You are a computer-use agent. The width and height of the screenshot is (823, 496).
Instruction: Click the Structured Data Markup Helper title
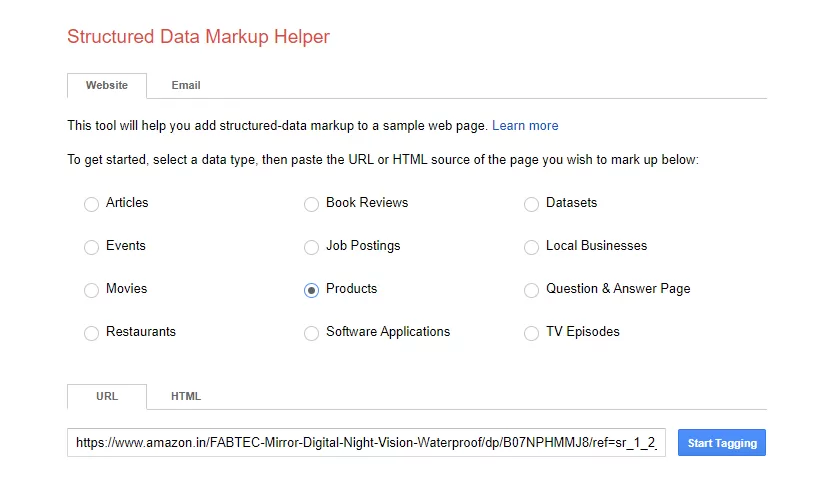198,37
